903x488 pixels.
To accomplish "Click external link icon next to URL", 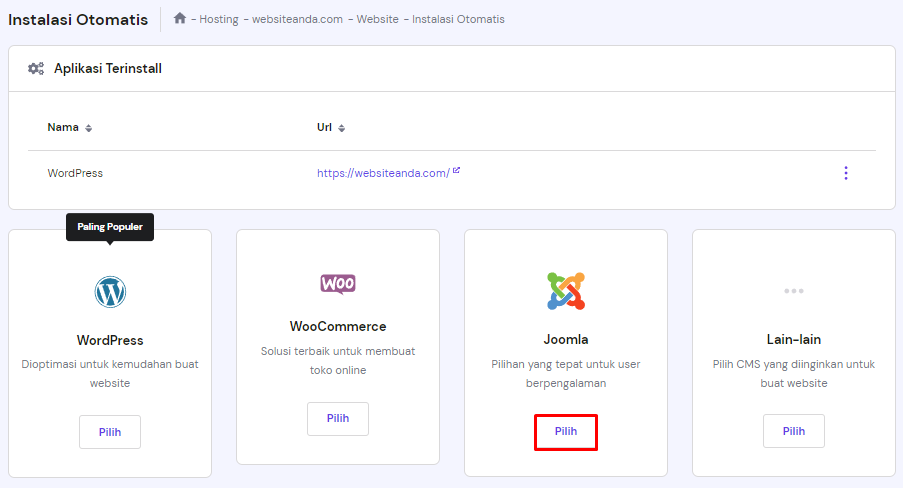I will 456,171.
